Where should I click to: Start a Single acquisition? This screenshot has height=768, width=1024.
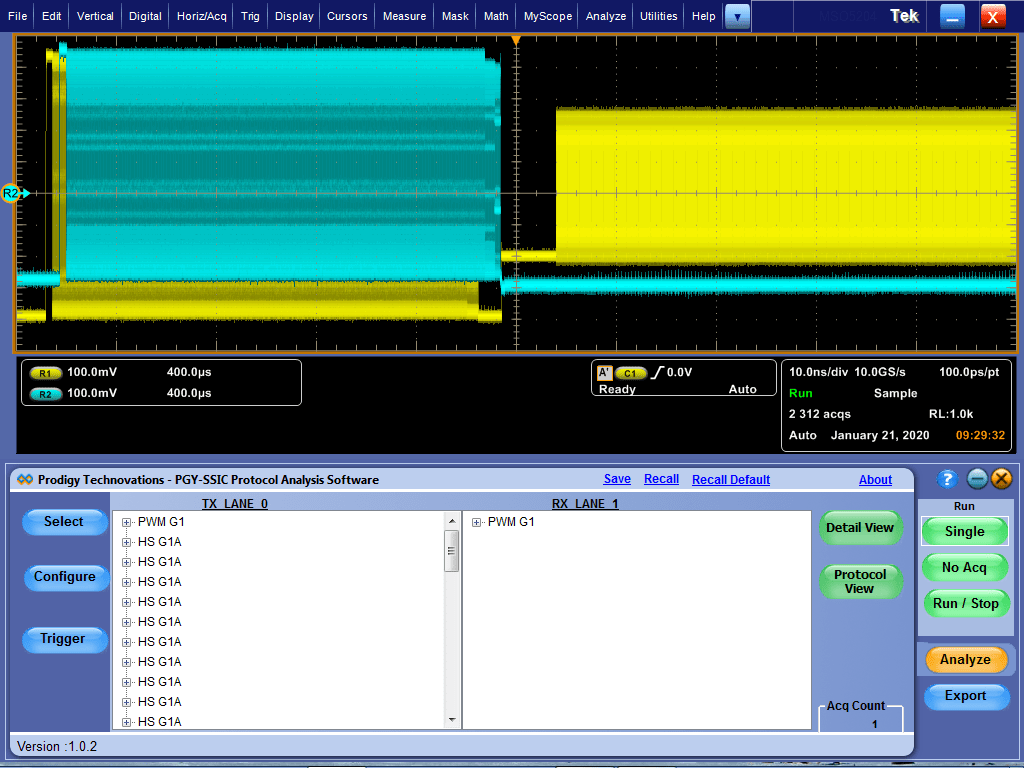click(x=964, y=531)
